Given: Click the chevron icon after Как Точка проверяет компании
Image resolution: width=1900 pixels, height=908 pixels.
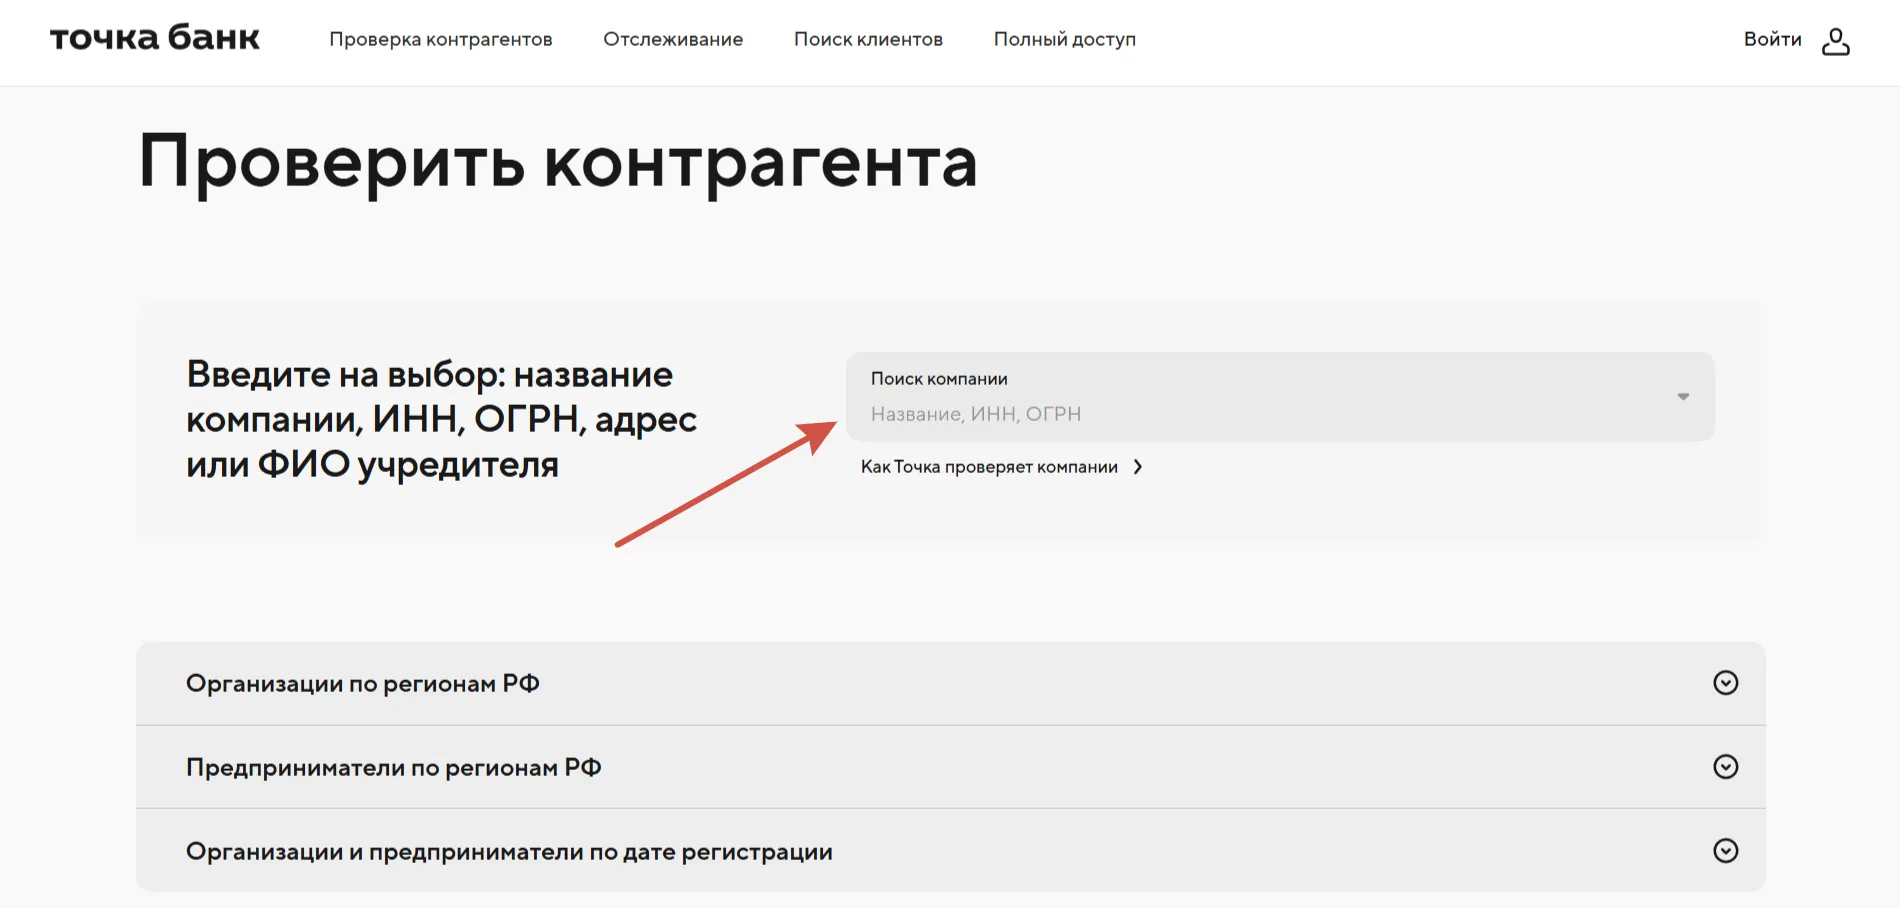Looking at the screenshot, I should tap(1138, 466).
